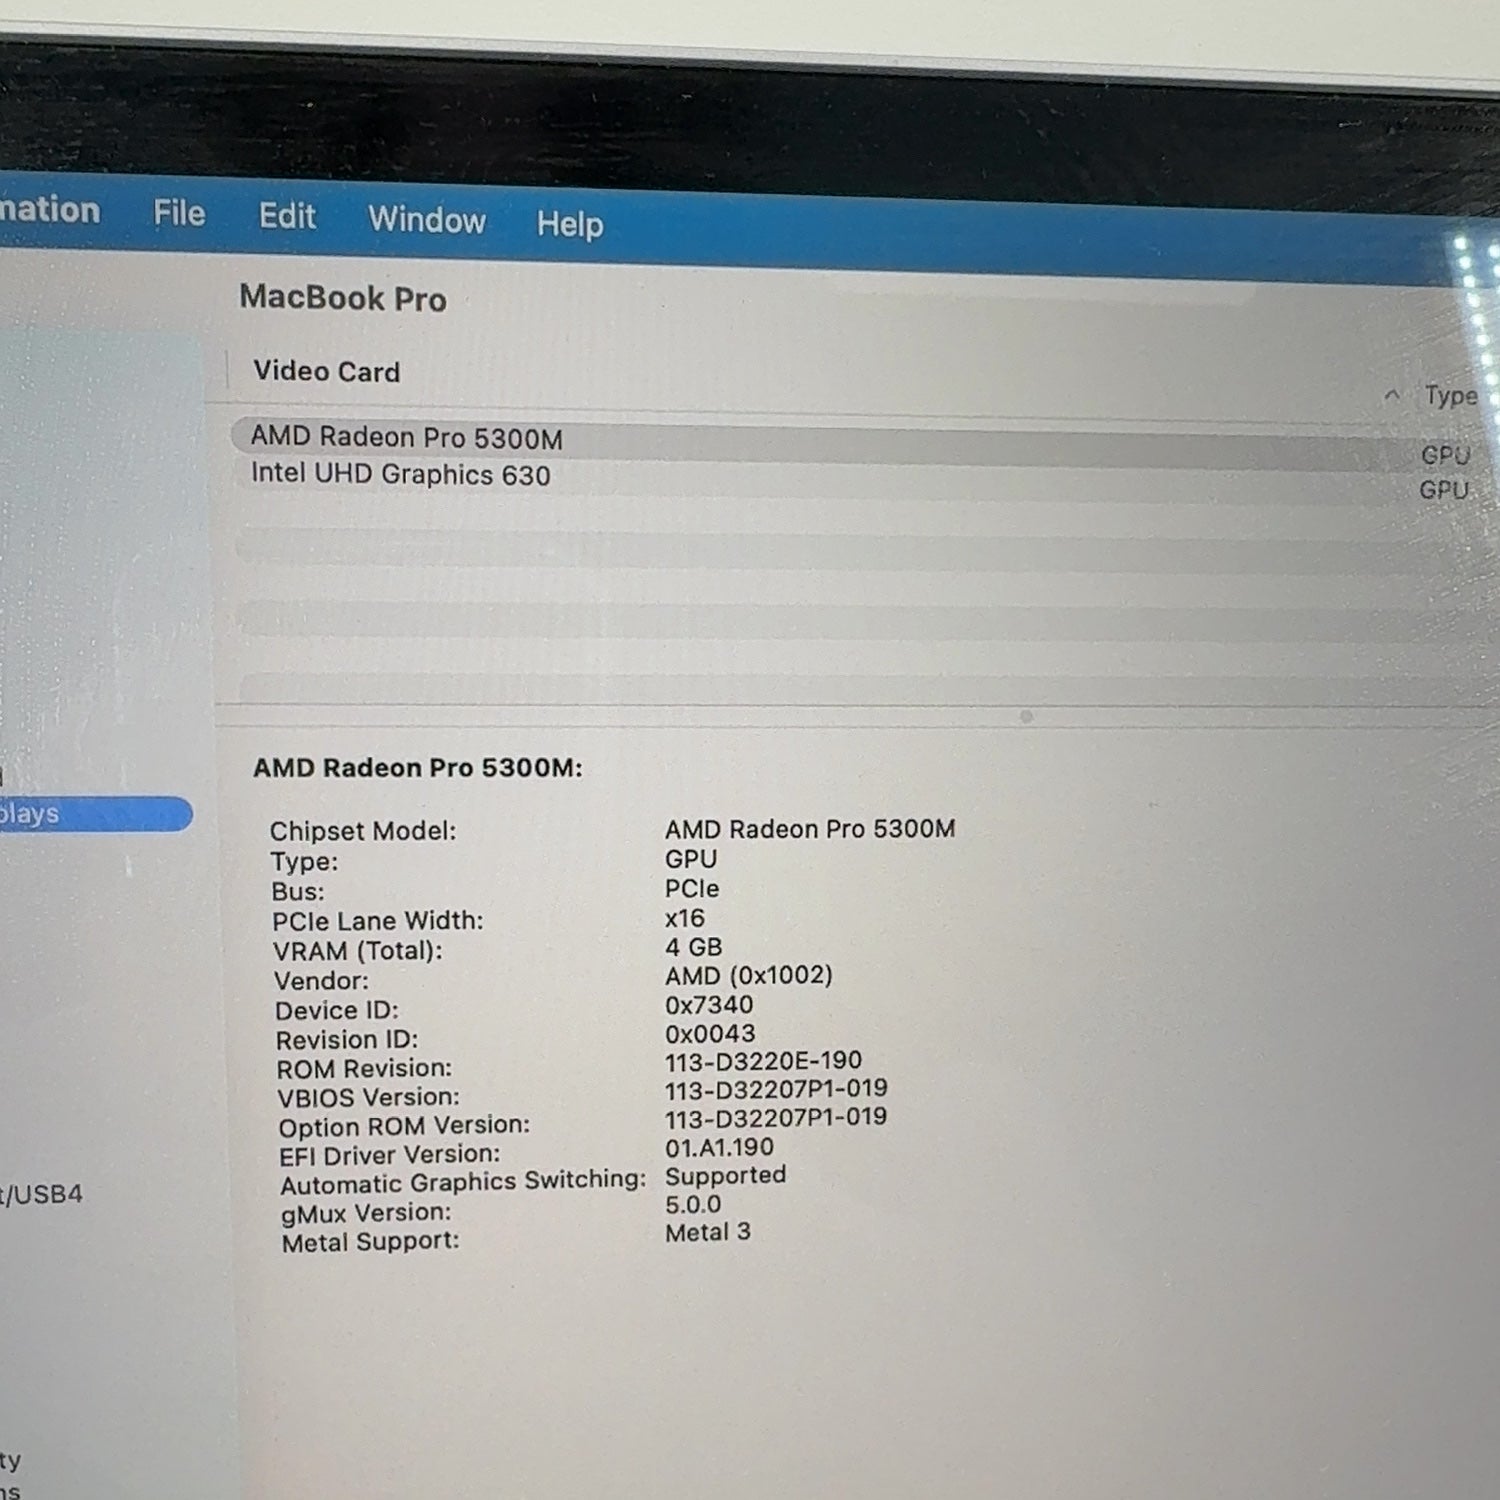Click the Chipset Model value AMD Radeon Pro 5300M

(x=810, y=829)
